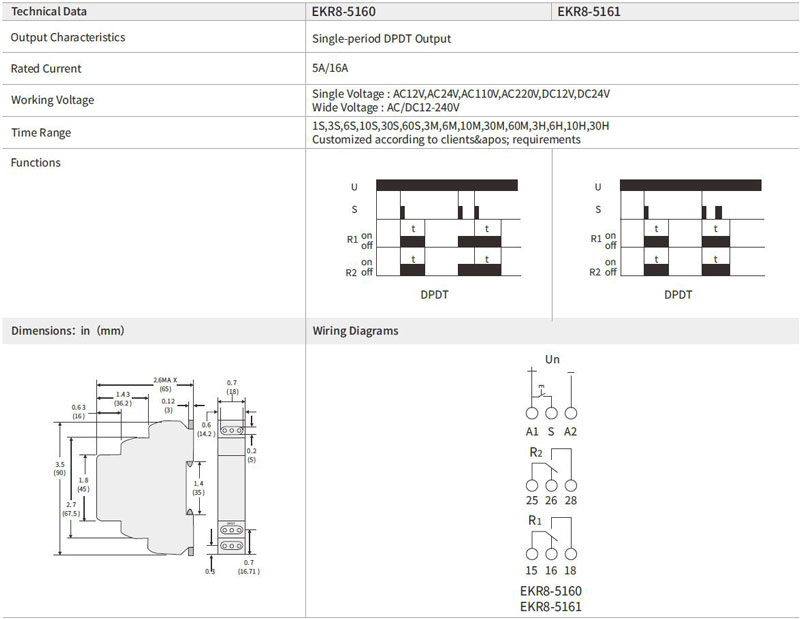Click the R2 relay contact label

(536, 452)
